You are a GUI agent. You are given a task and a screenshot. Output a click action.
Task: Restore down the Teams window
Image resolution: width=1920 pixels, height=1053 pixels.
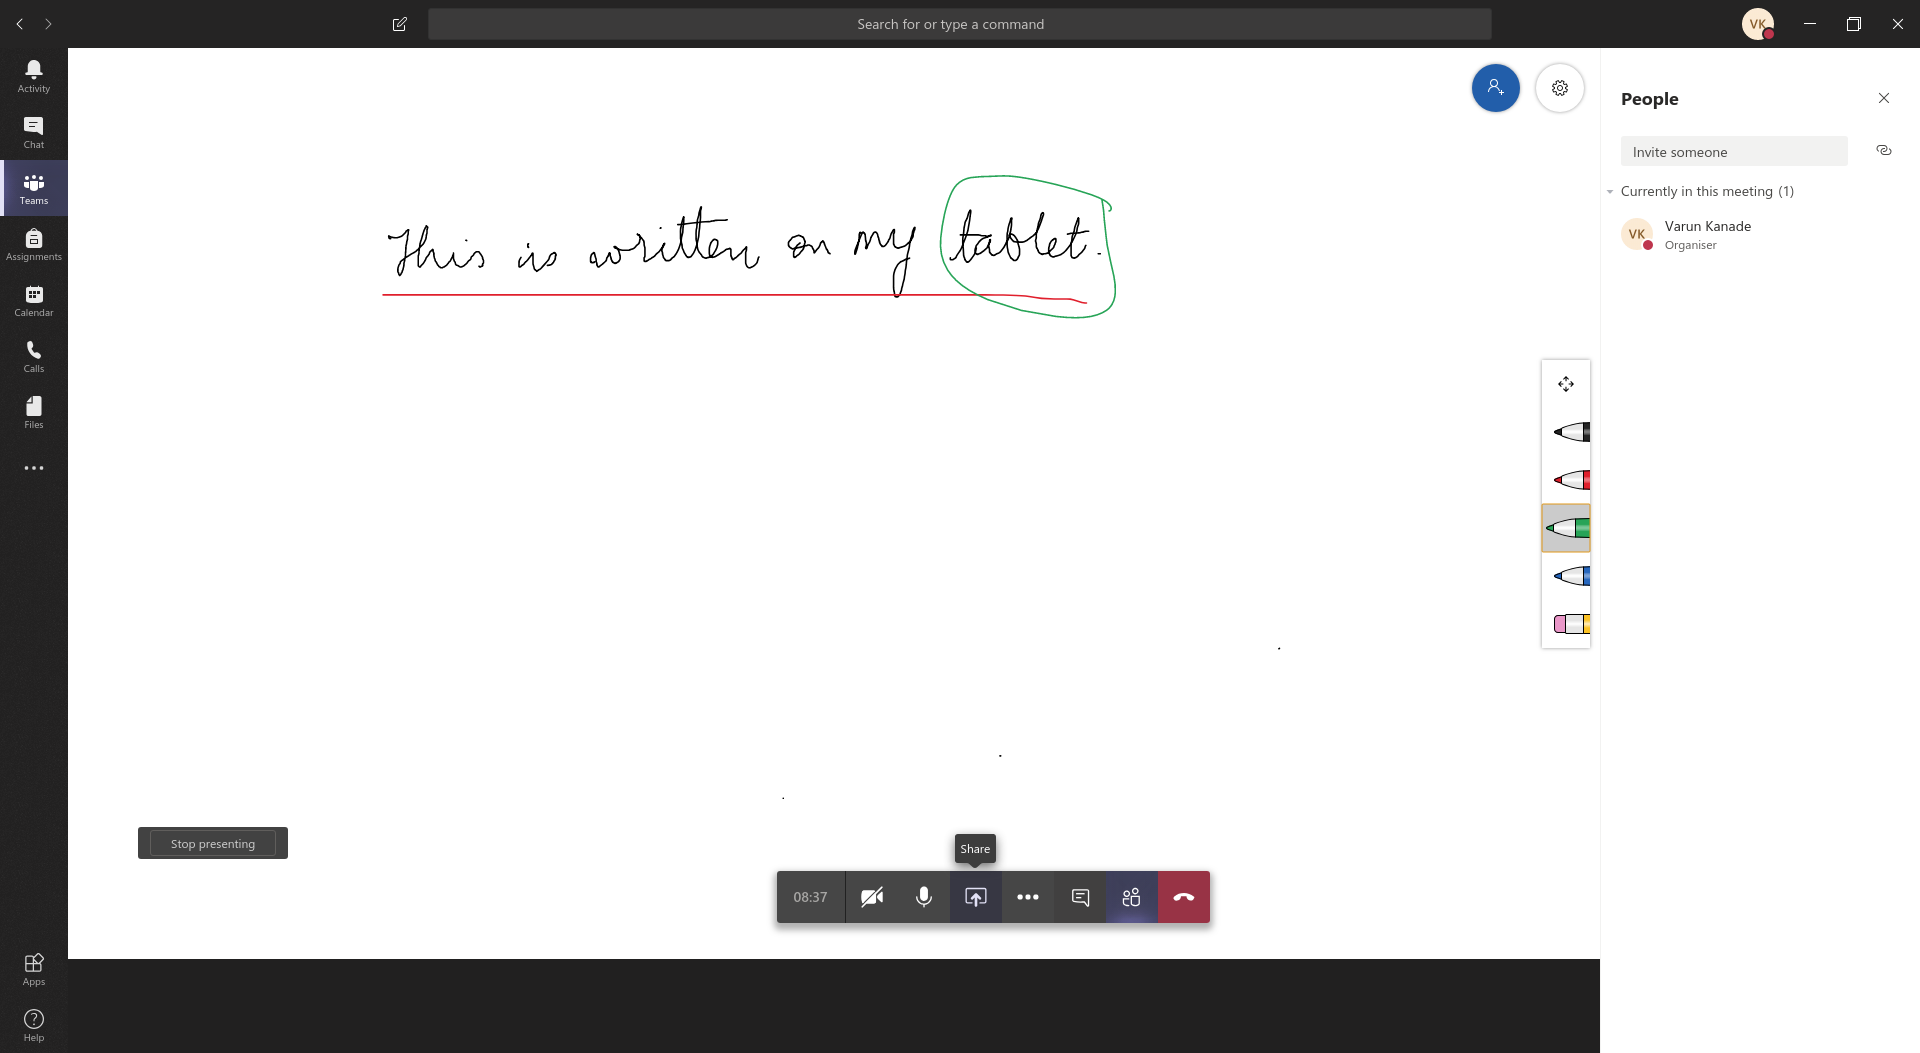point(1854,24)
